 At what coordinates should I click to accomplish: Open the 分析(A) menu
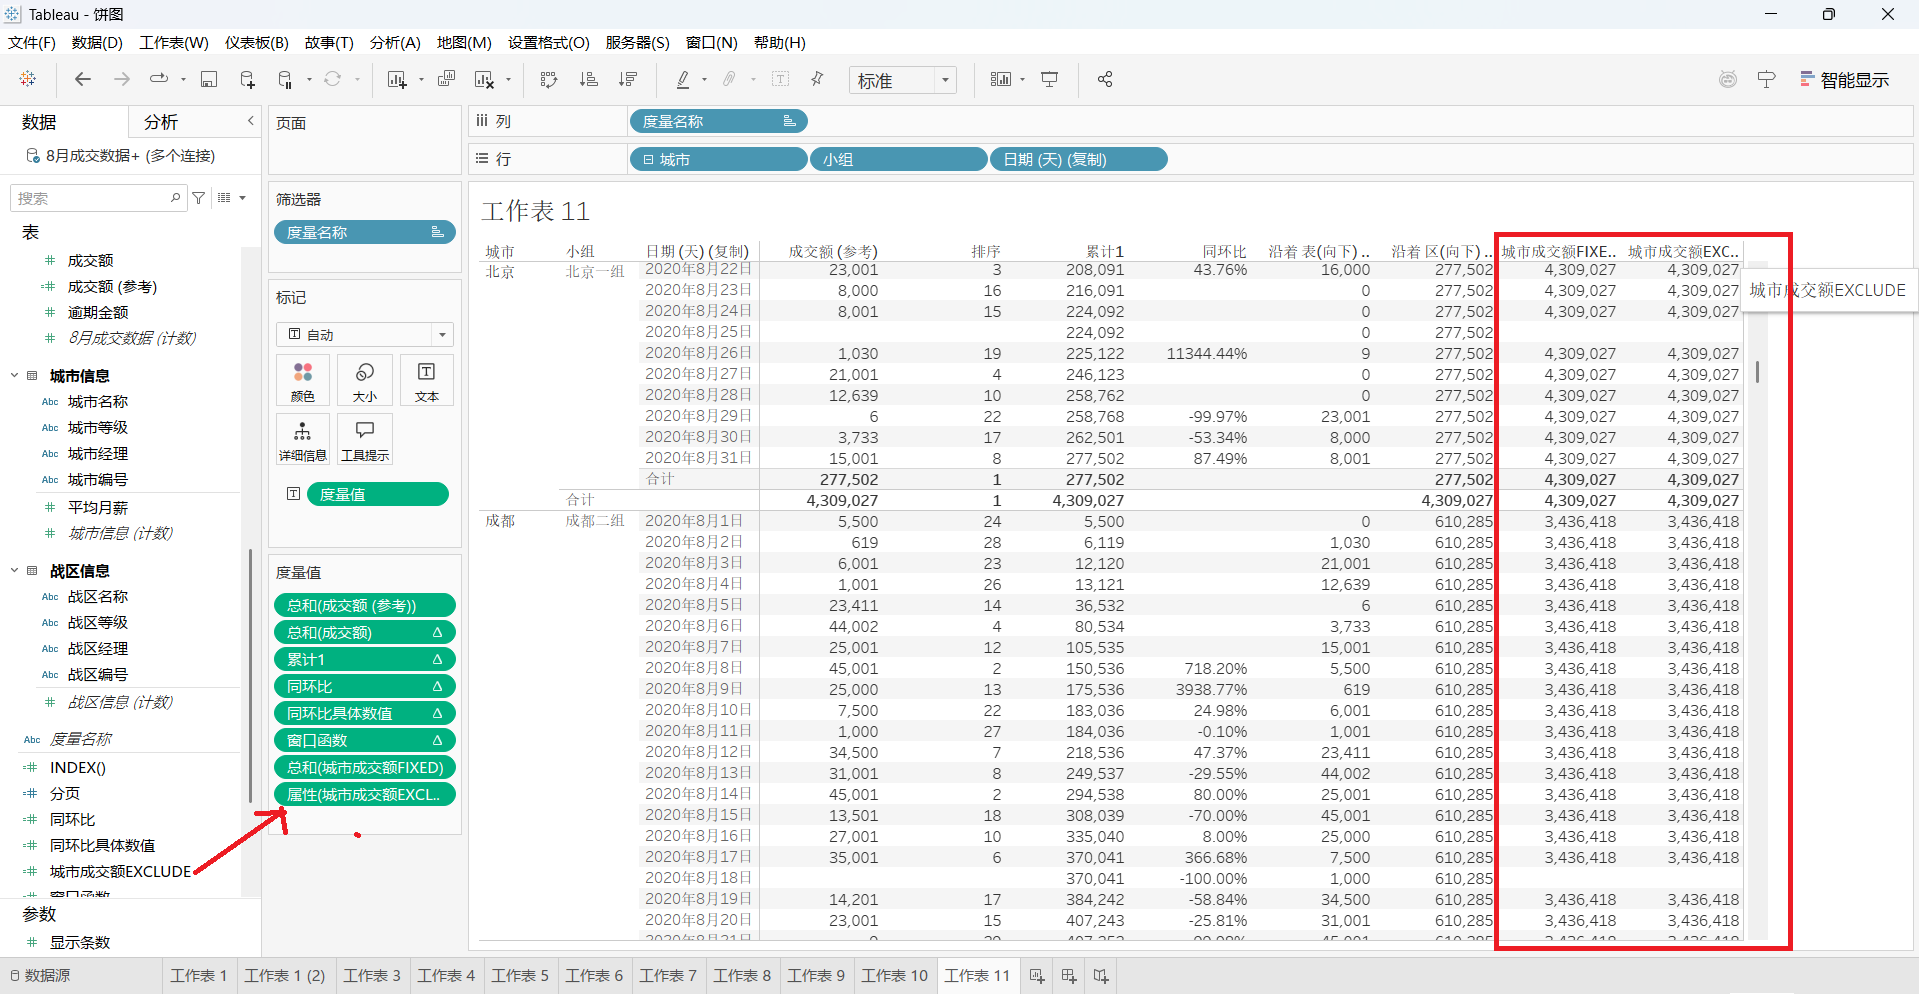pos(395,42)
